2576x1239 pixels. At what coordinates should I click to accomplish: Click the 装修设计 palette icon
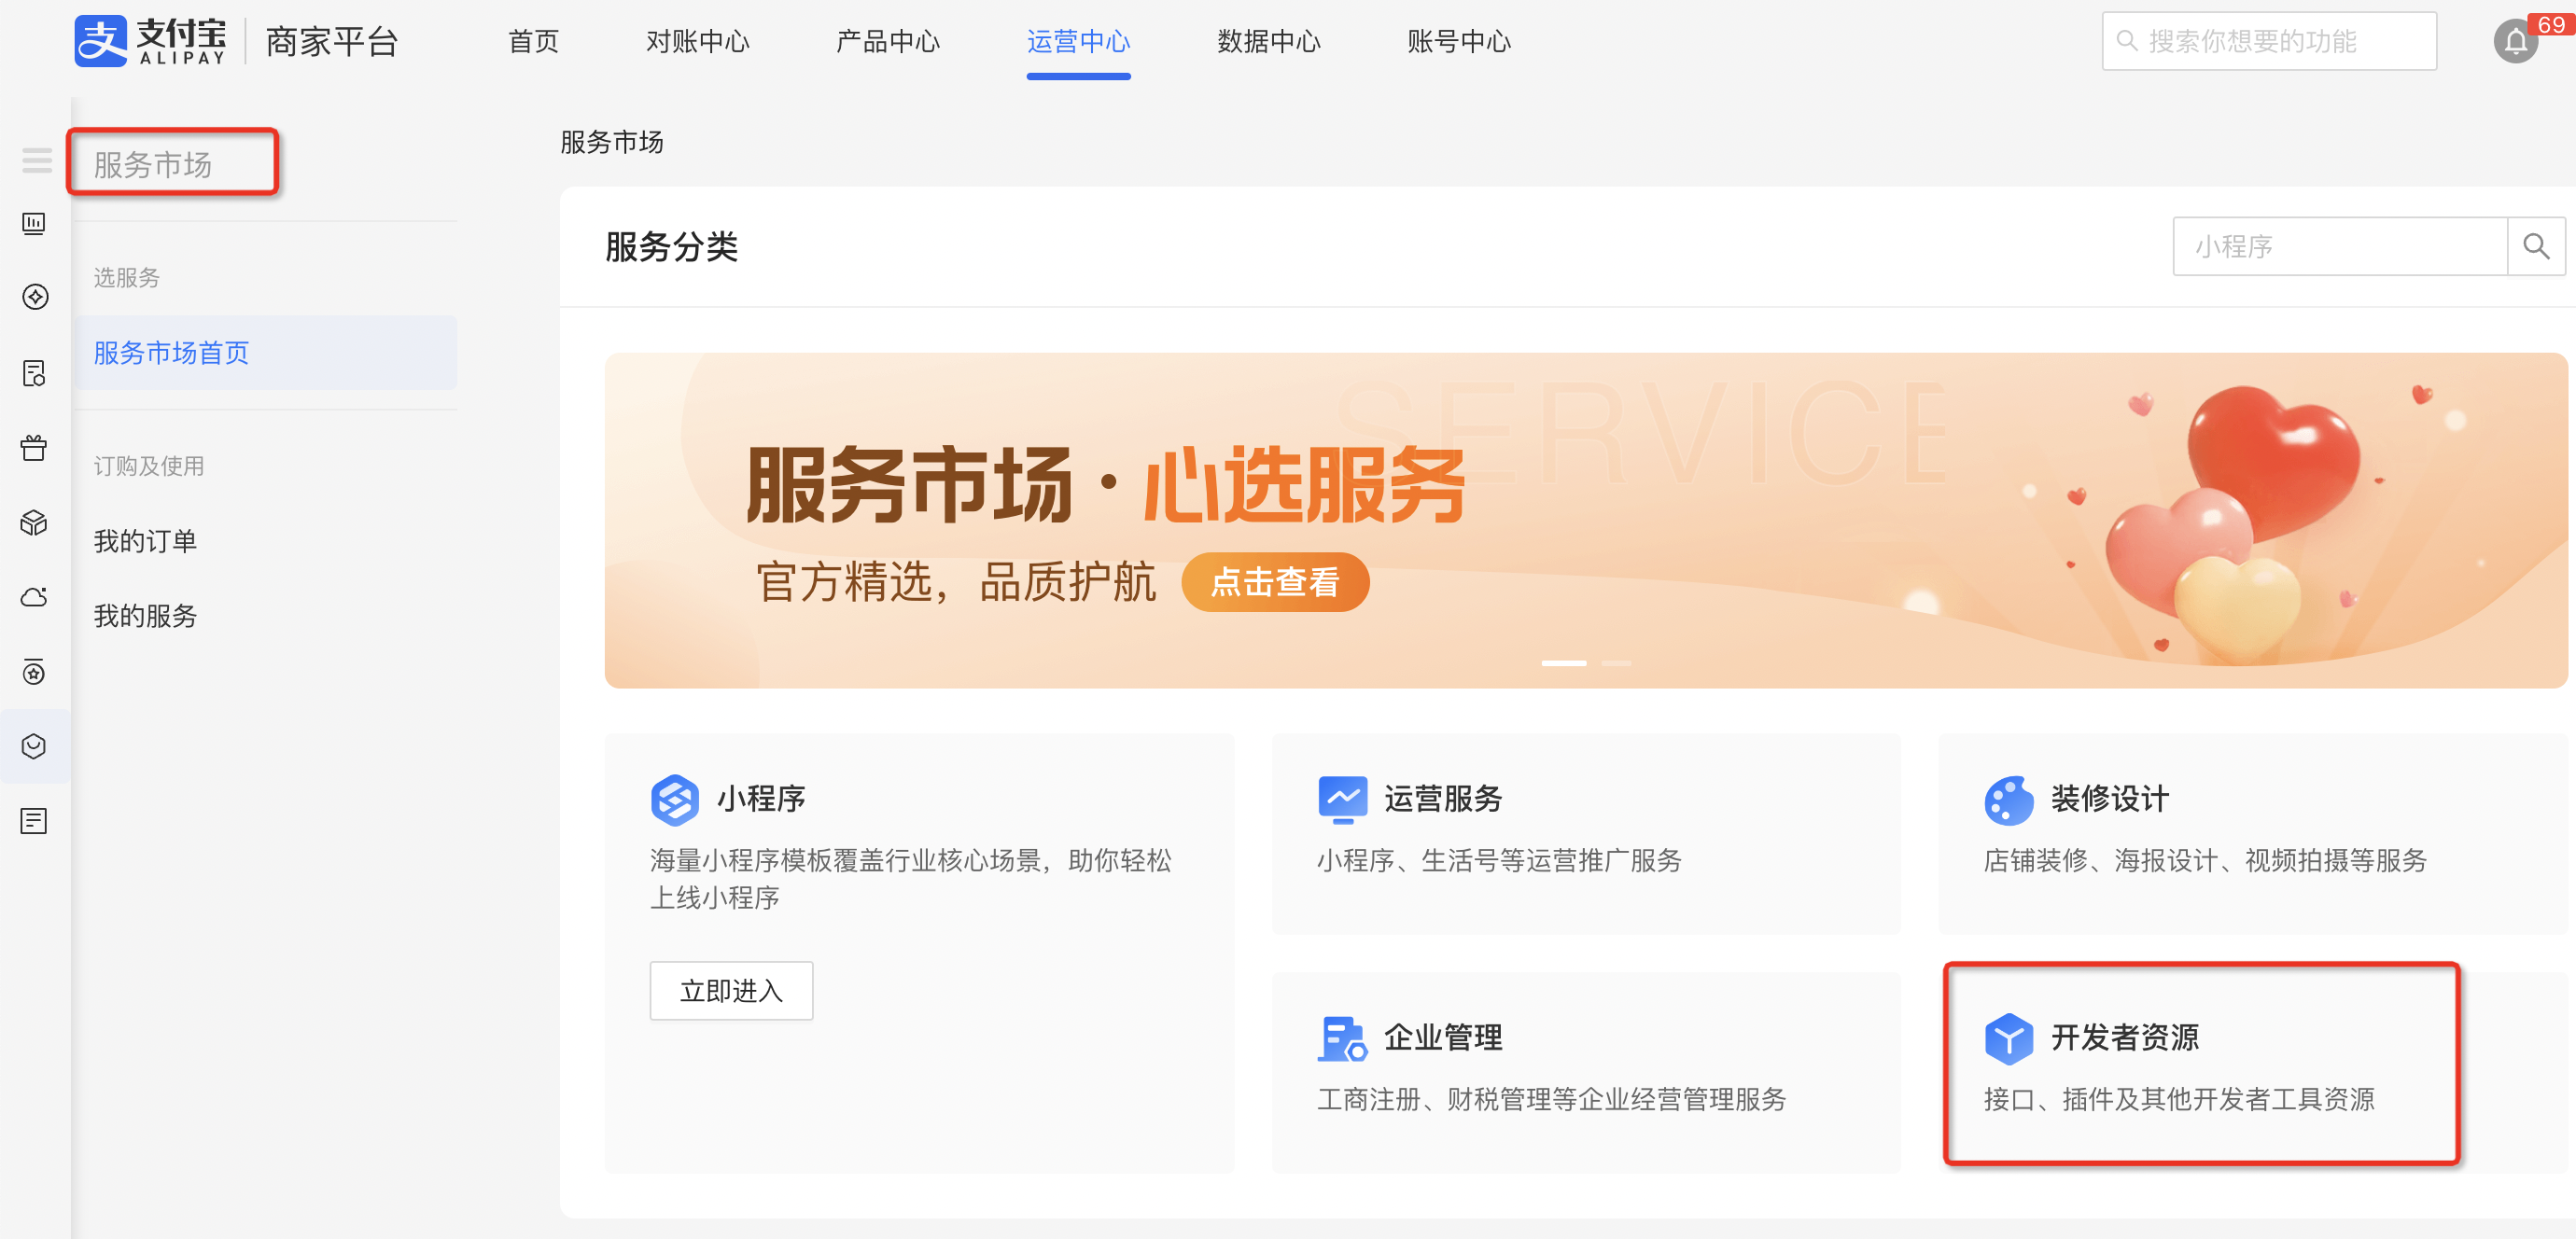click(x=2009, y=800)
